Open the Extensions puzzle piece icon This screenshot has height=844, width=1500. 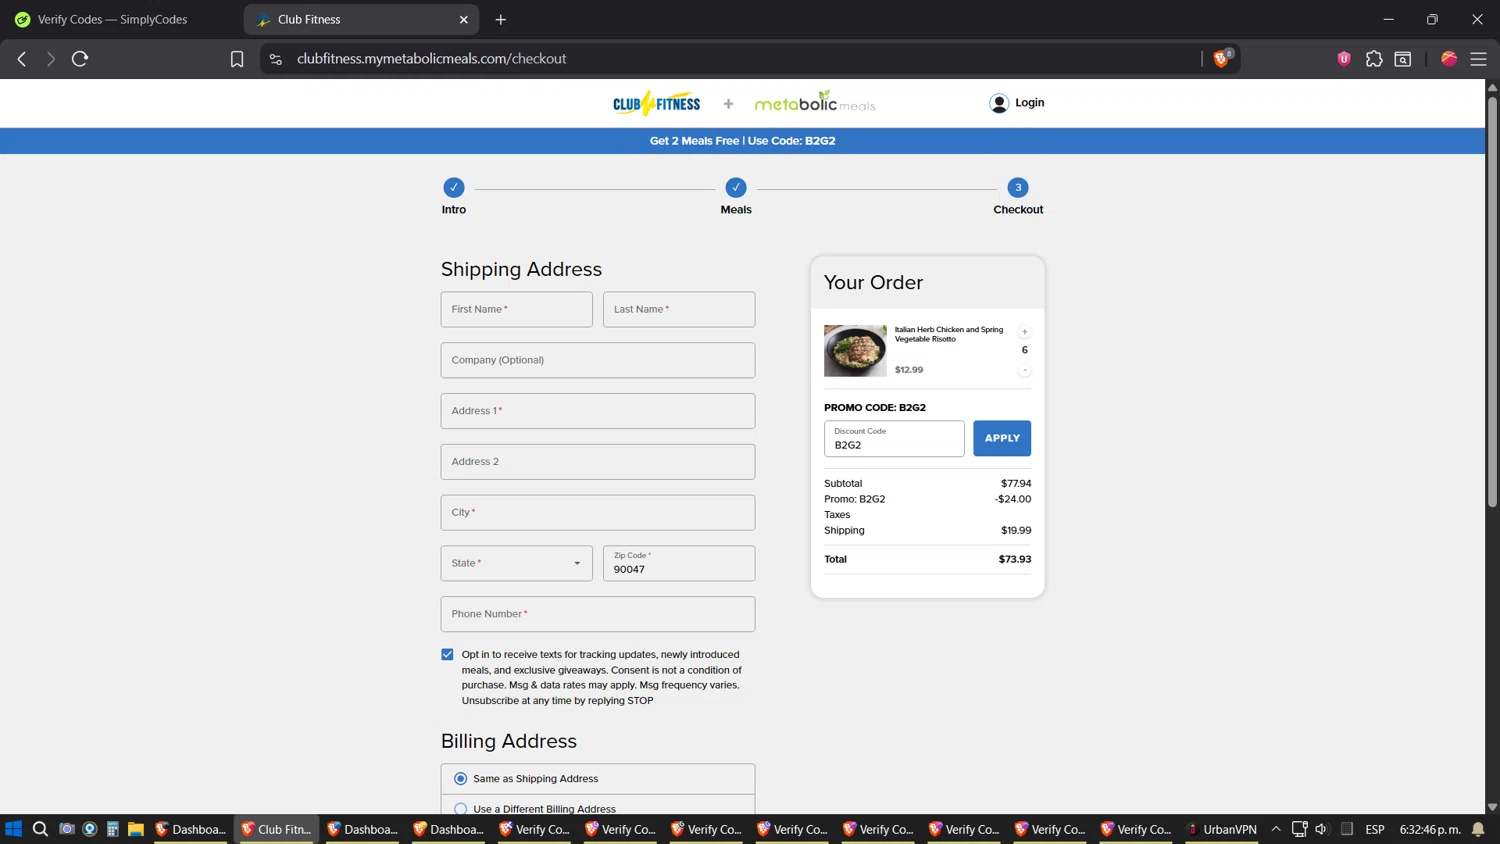click(1374, 59)
